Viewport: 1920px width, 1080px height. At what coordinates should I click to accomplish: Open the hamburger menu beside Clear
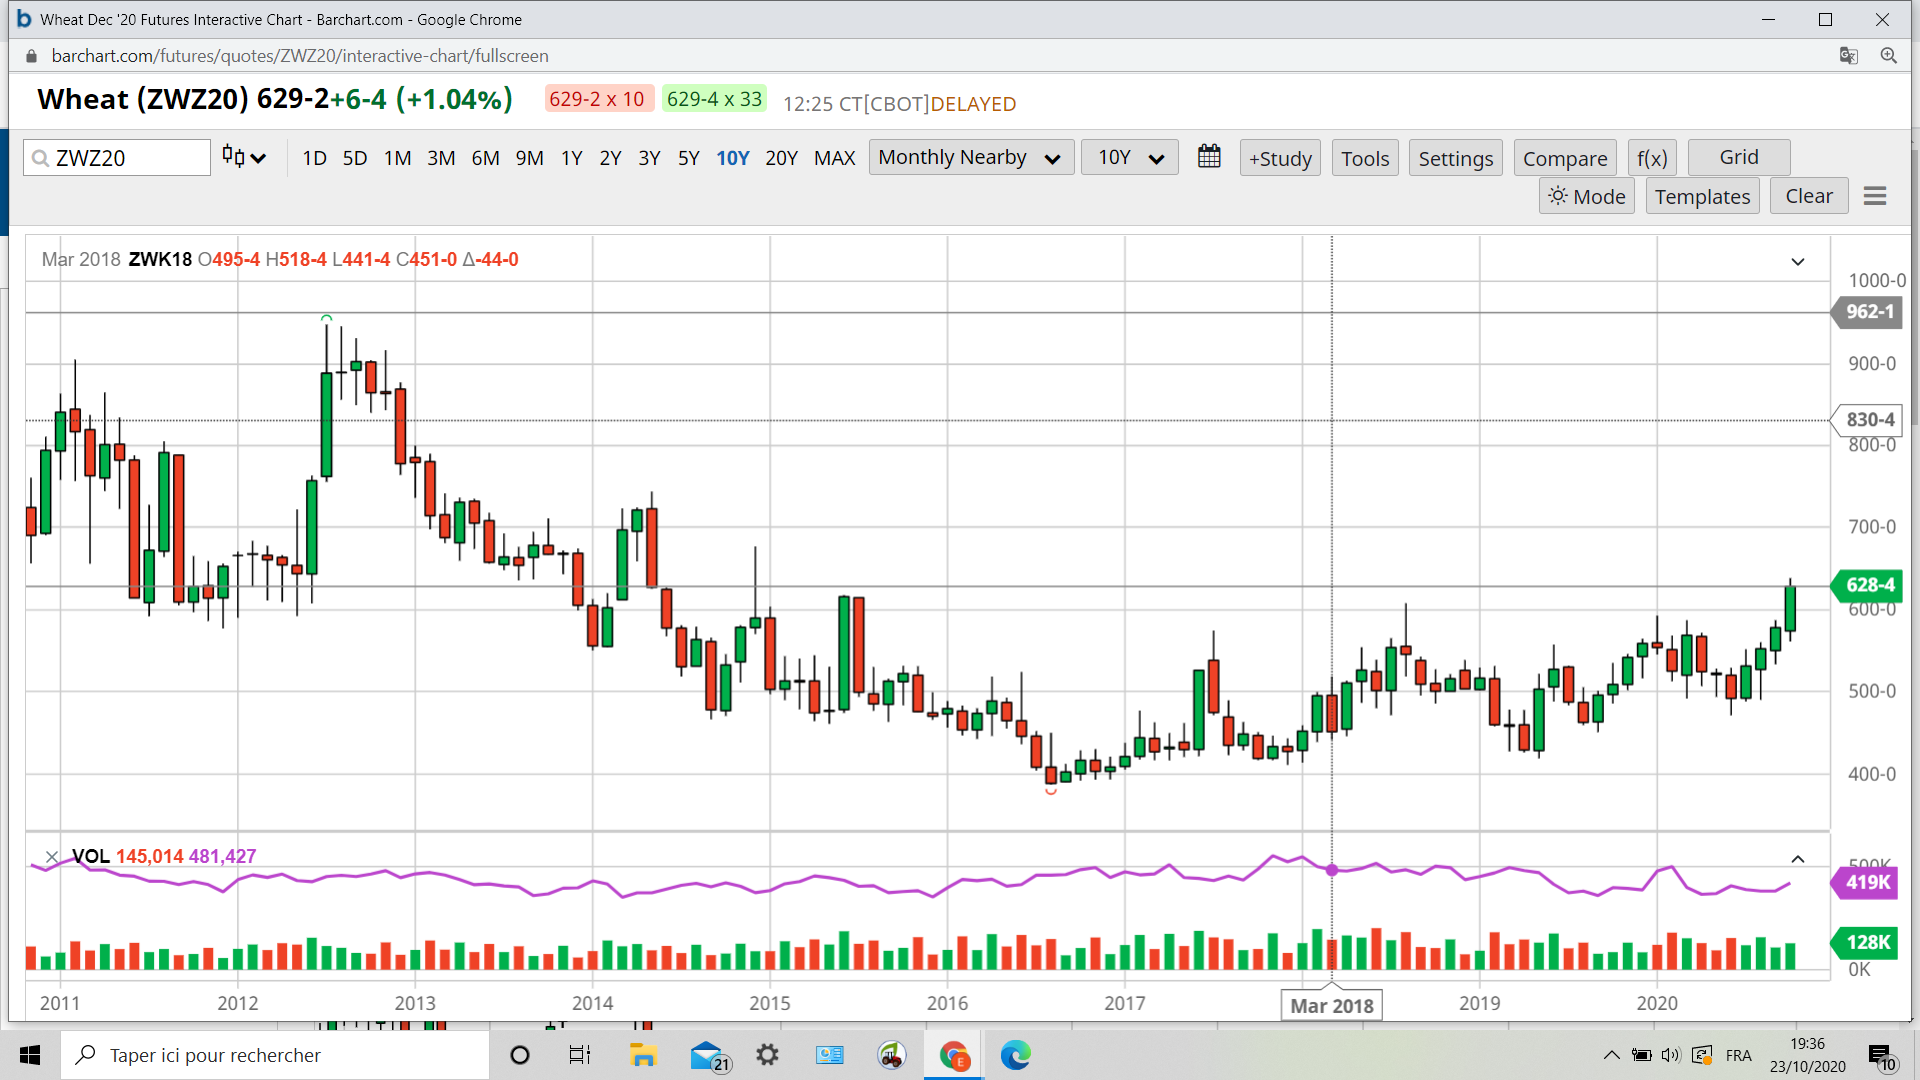click(x=1875, y=196)
